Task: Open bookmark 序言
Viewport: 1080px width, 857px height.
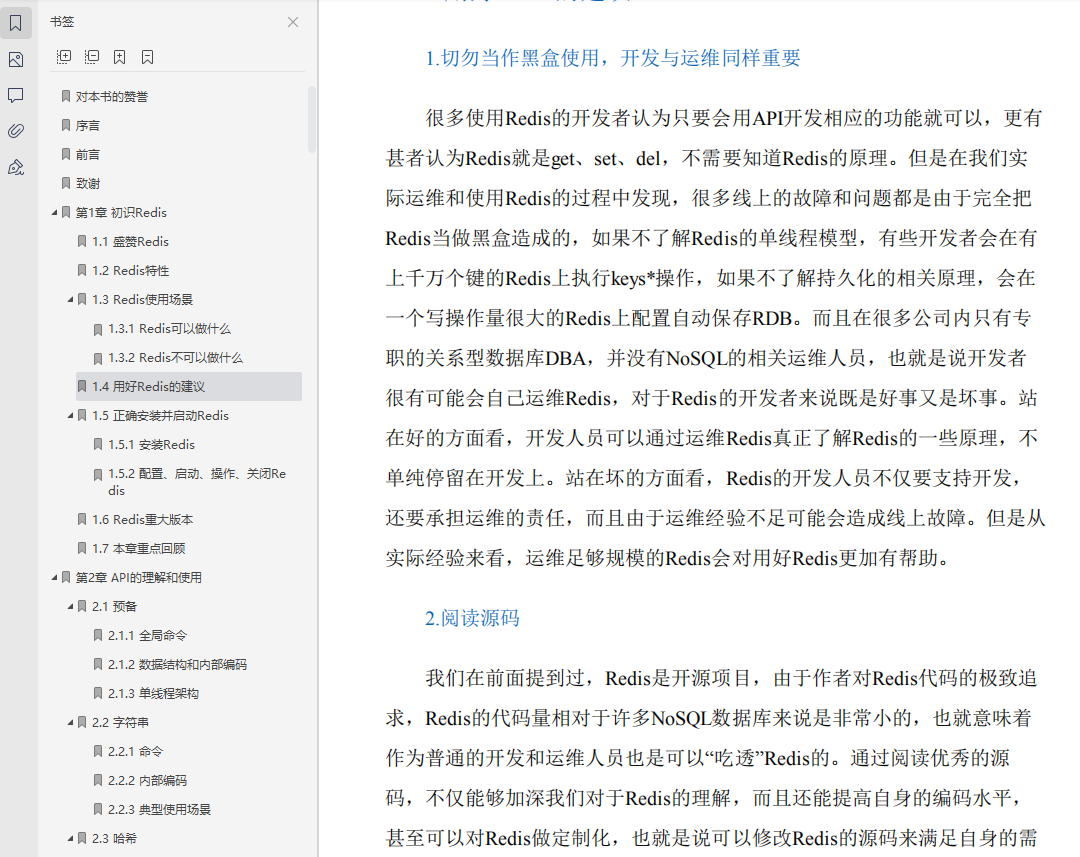Action: [87, 125]
